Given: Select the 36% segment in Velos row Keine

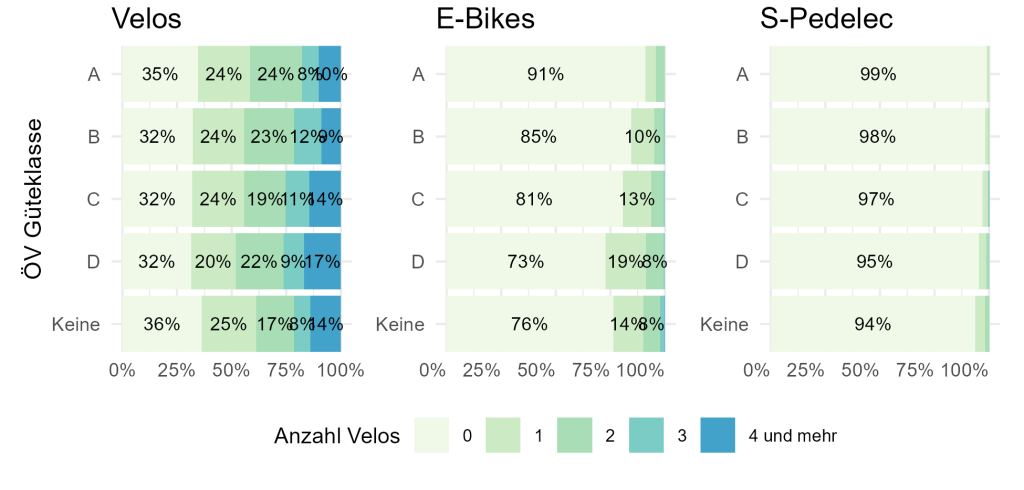Looking at the screenshot, I should pyautogui.click(x=161, y=324).
